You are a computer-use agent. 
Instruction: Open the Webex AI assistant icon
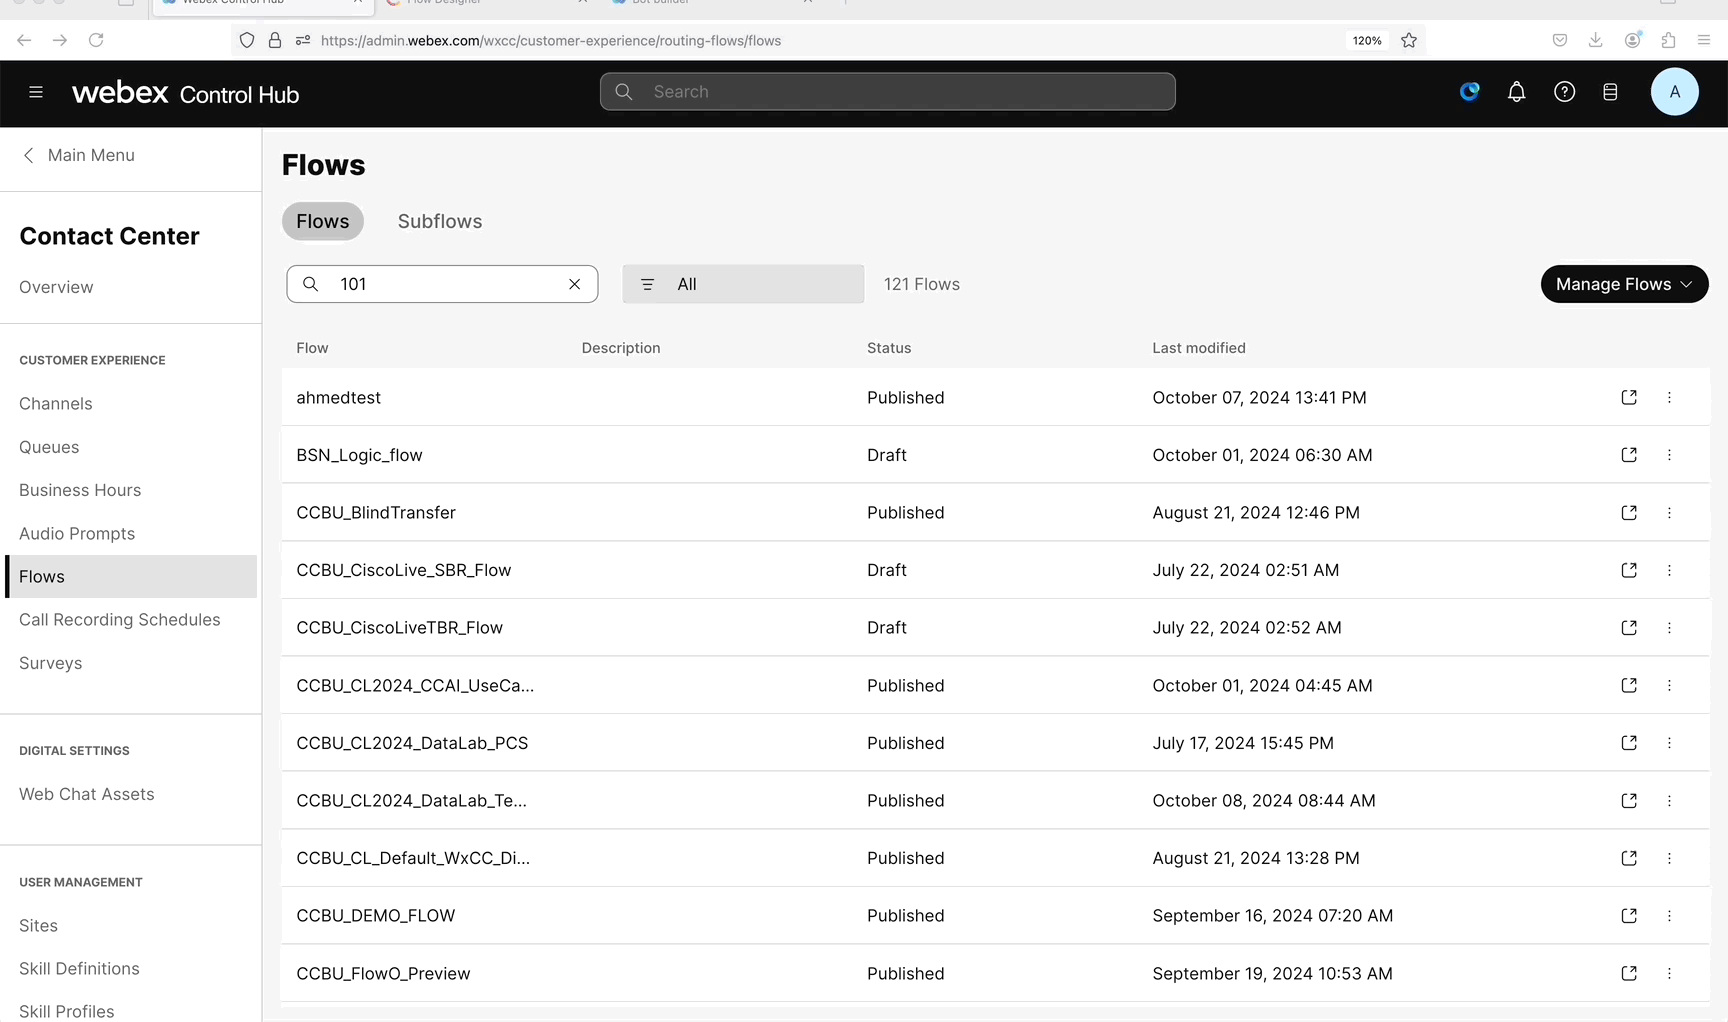tap(1469, 92)
